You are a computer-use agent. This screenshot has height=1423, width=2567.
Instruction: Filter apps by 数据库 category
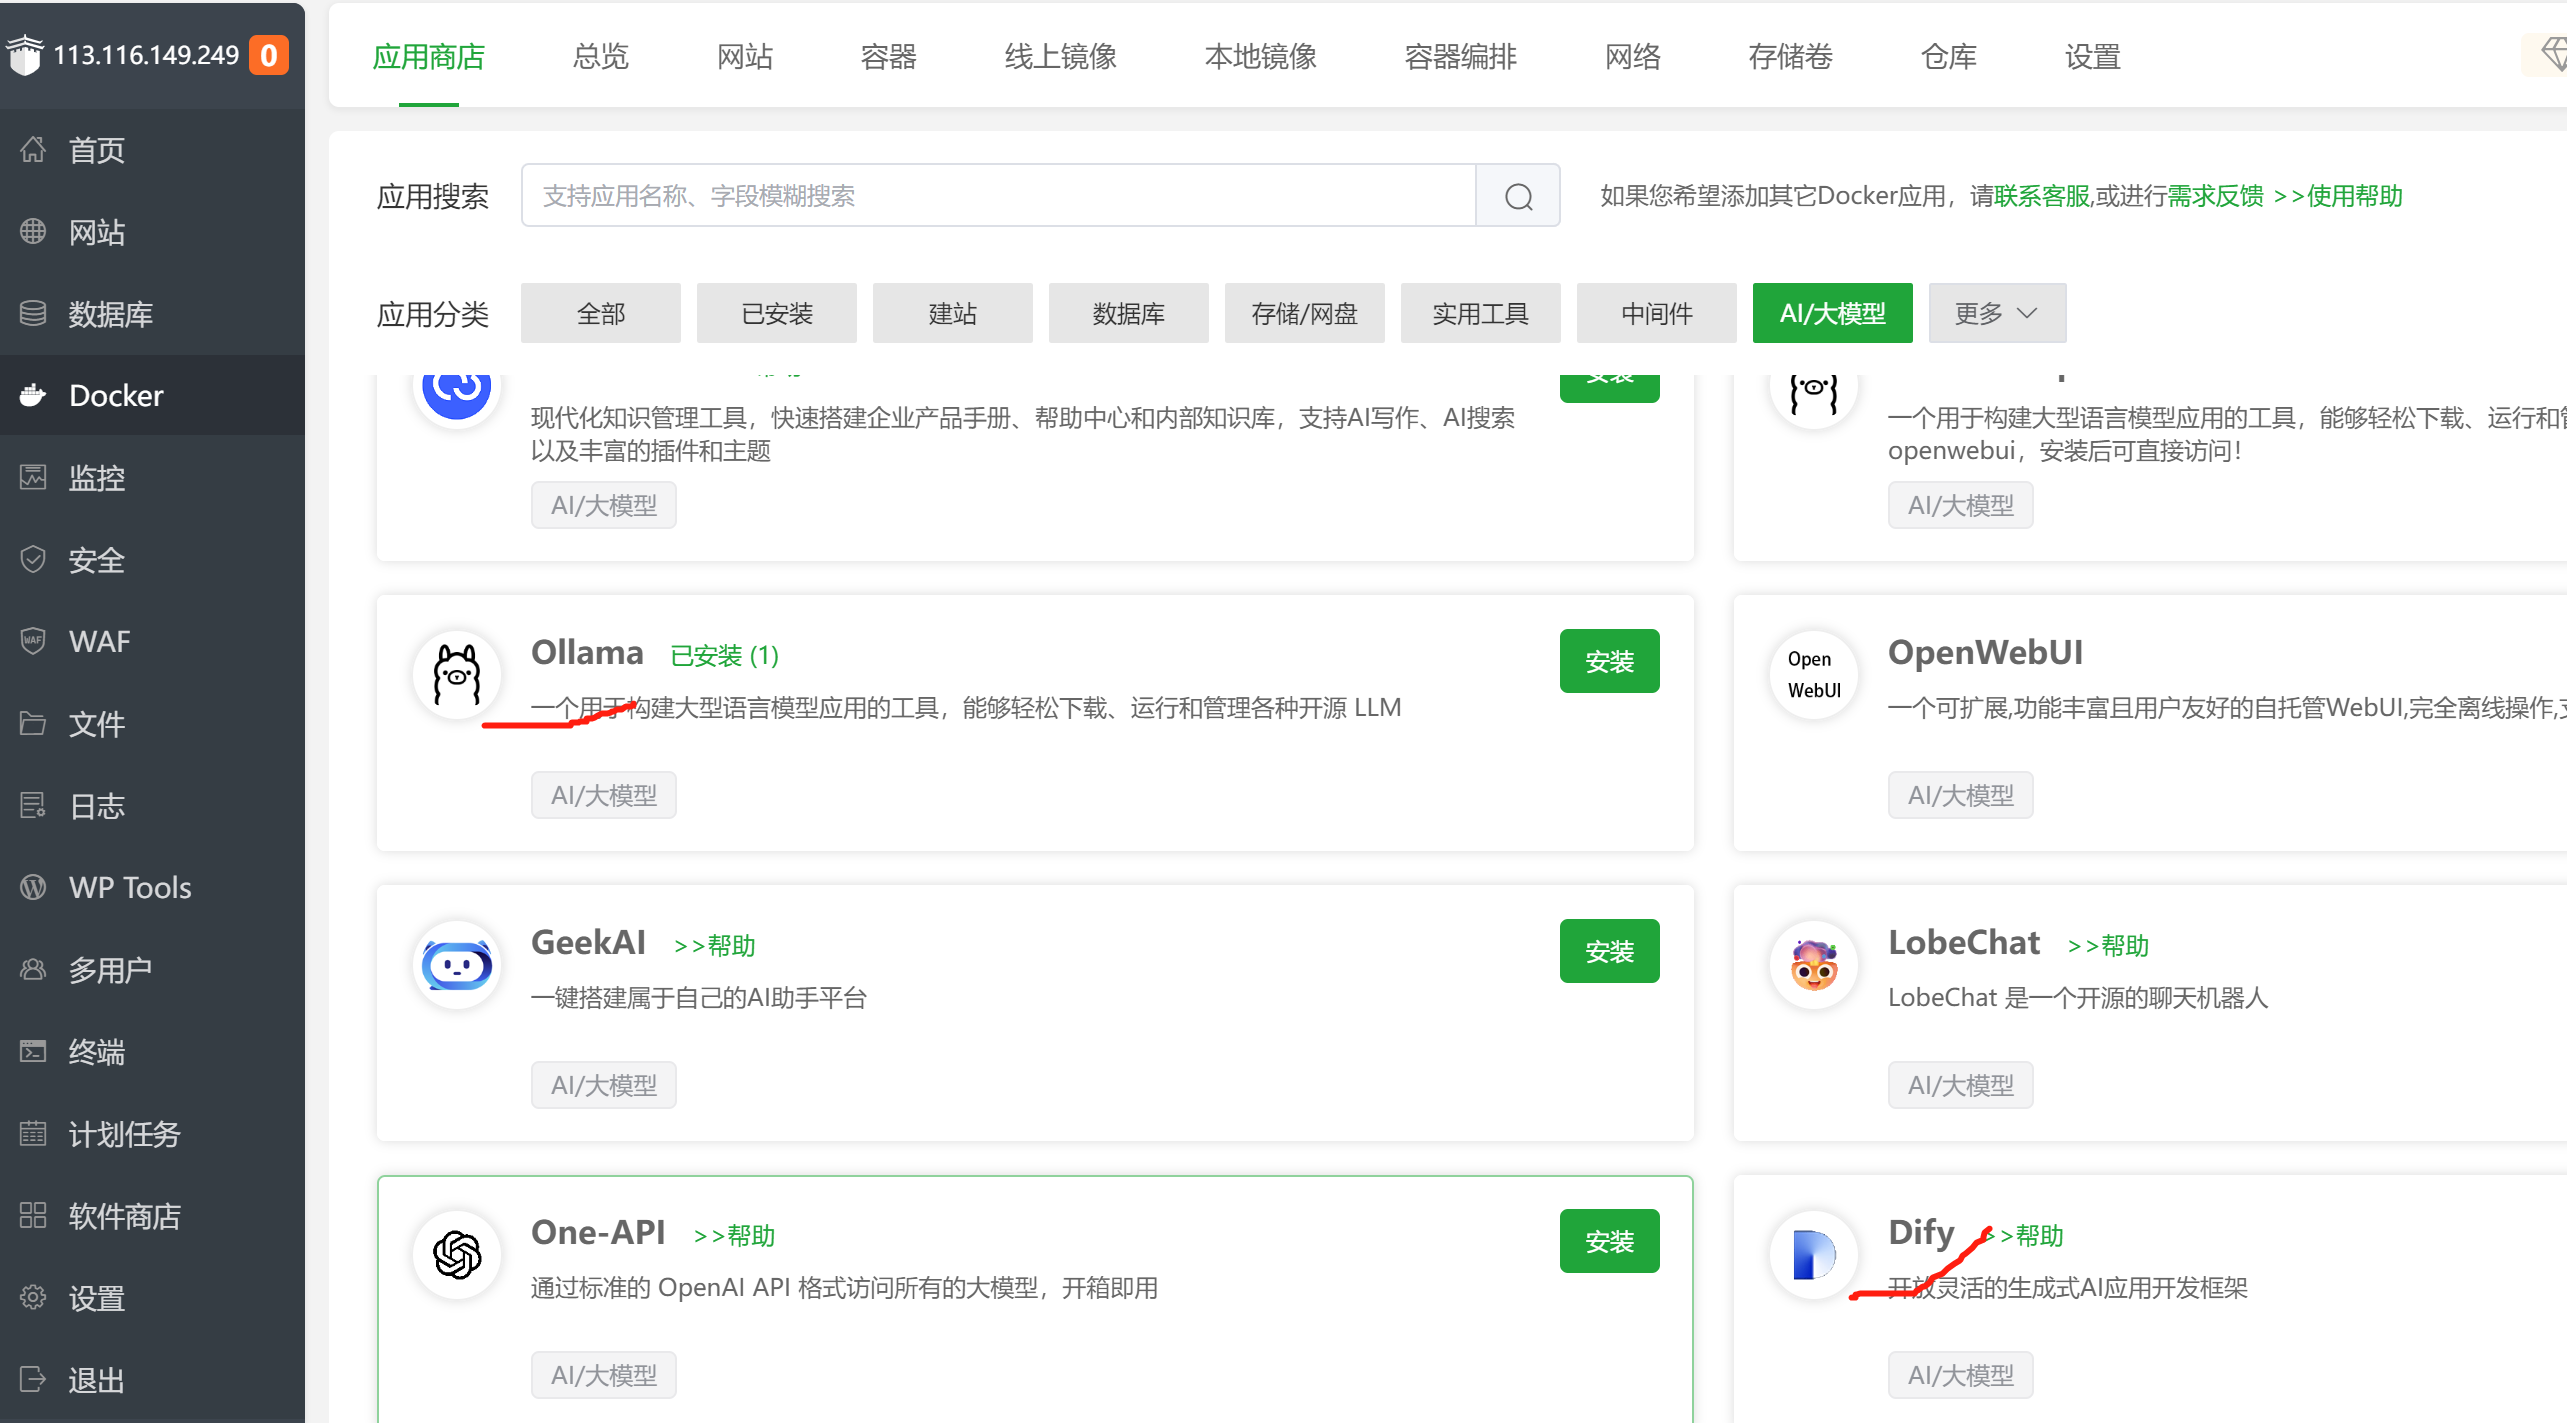1128,313
